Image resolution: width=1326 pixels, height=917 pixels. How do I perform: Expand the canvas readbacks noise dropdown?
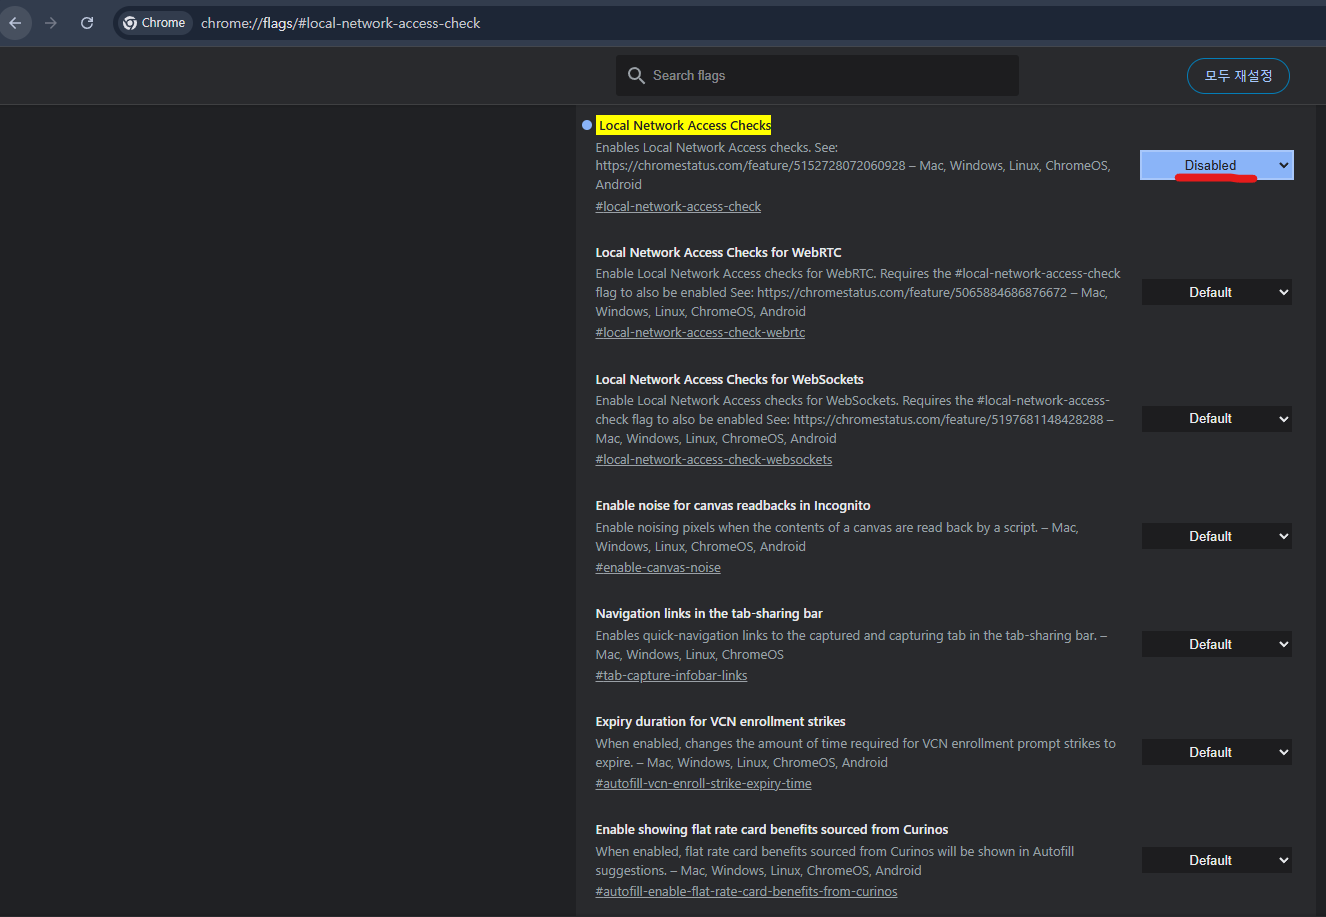pyautogui.click(x=1216, y=537)
